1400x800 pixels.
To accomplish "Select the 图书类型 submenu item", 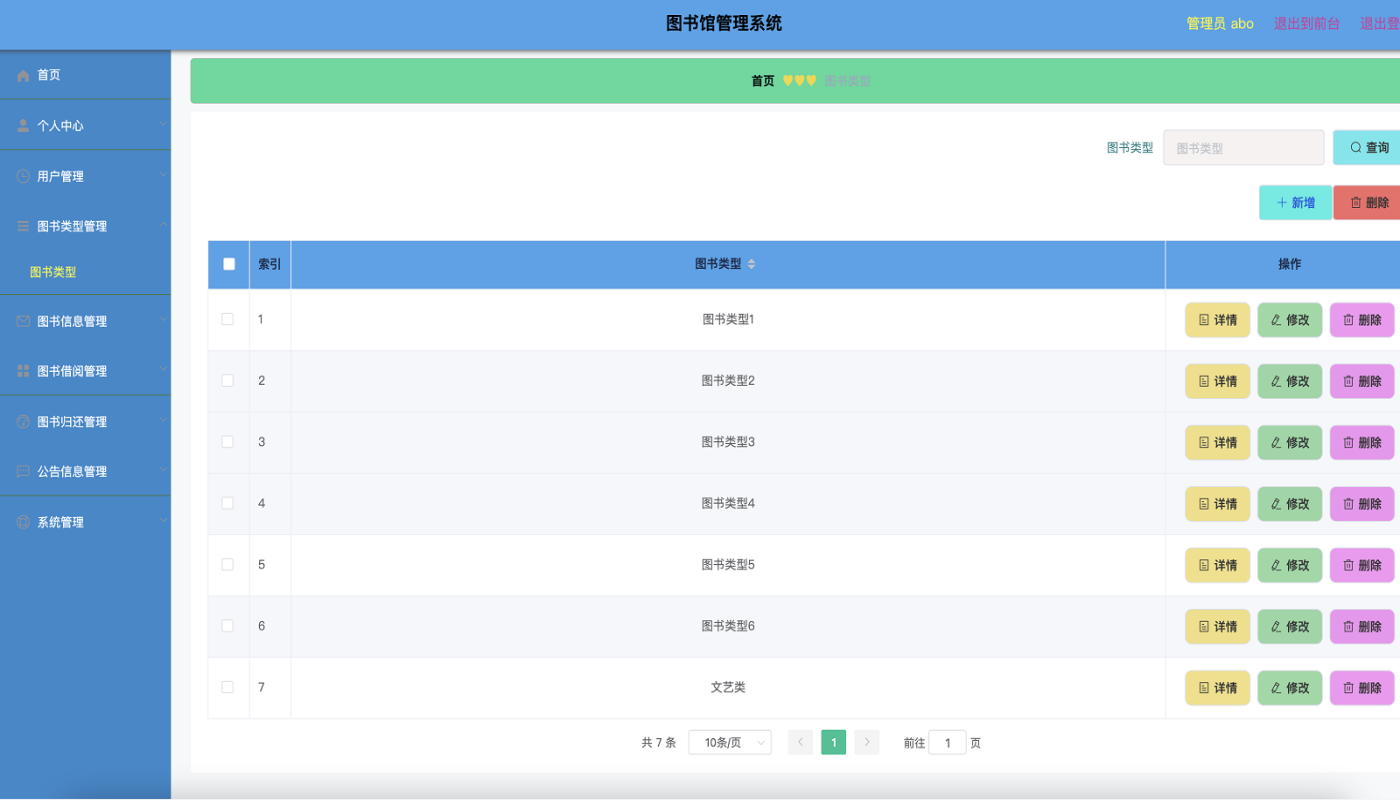I will (53, 272).
